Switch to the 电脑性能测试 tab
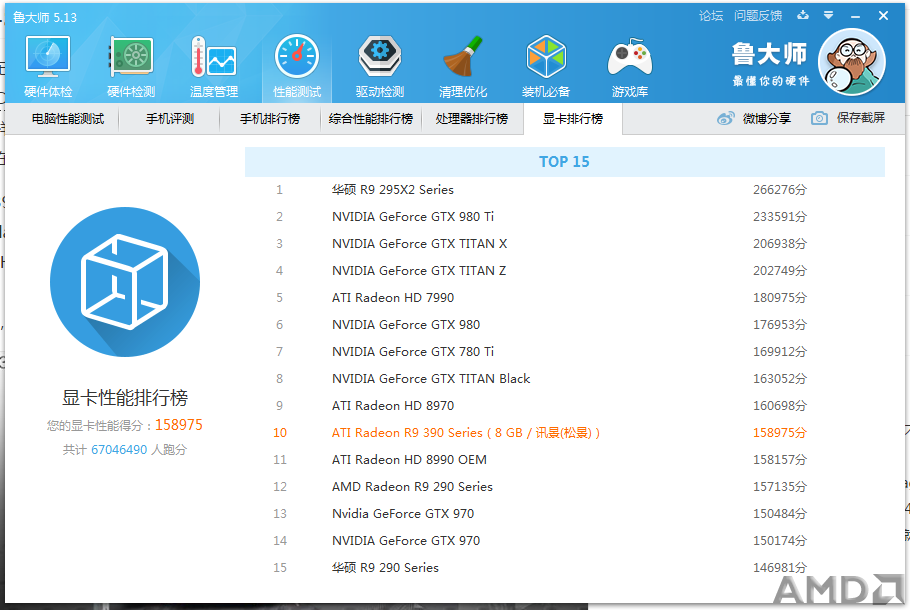Image resolution: width=910 pixels, height=610 pixels. coord(68,119)
